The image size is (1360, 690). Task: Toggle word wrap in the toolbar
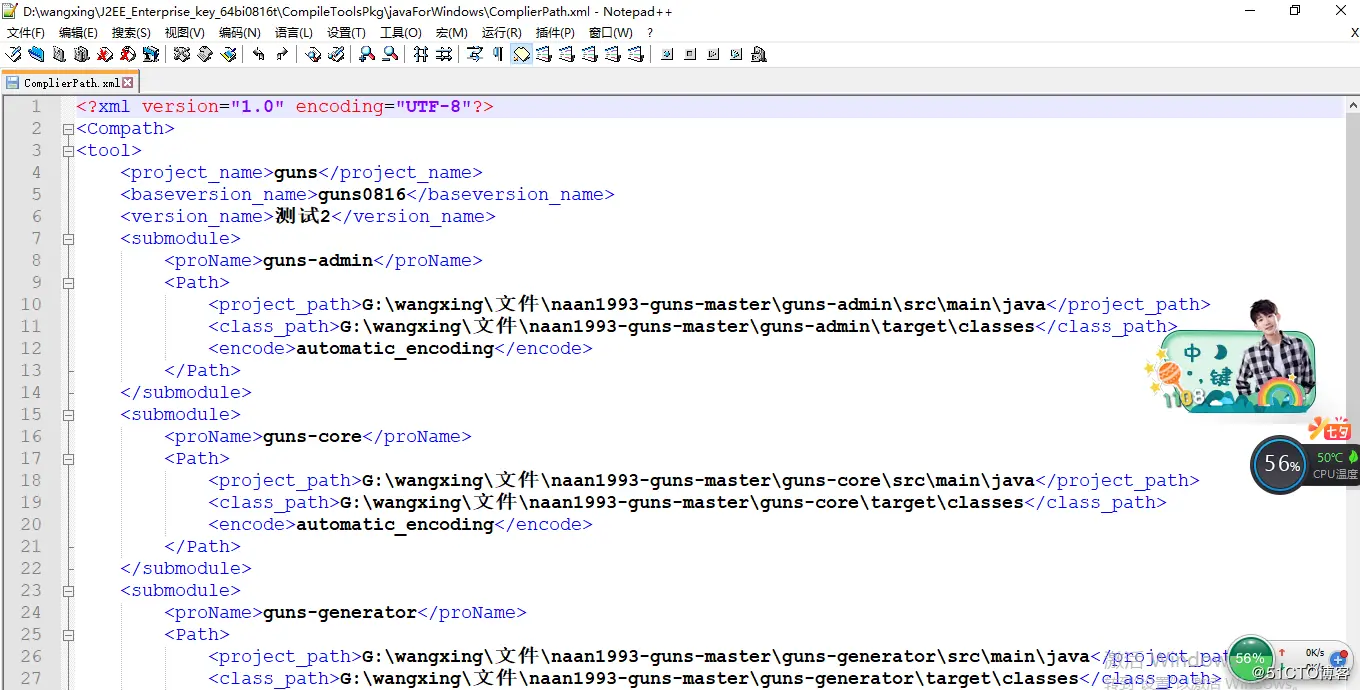click(475, 54)
